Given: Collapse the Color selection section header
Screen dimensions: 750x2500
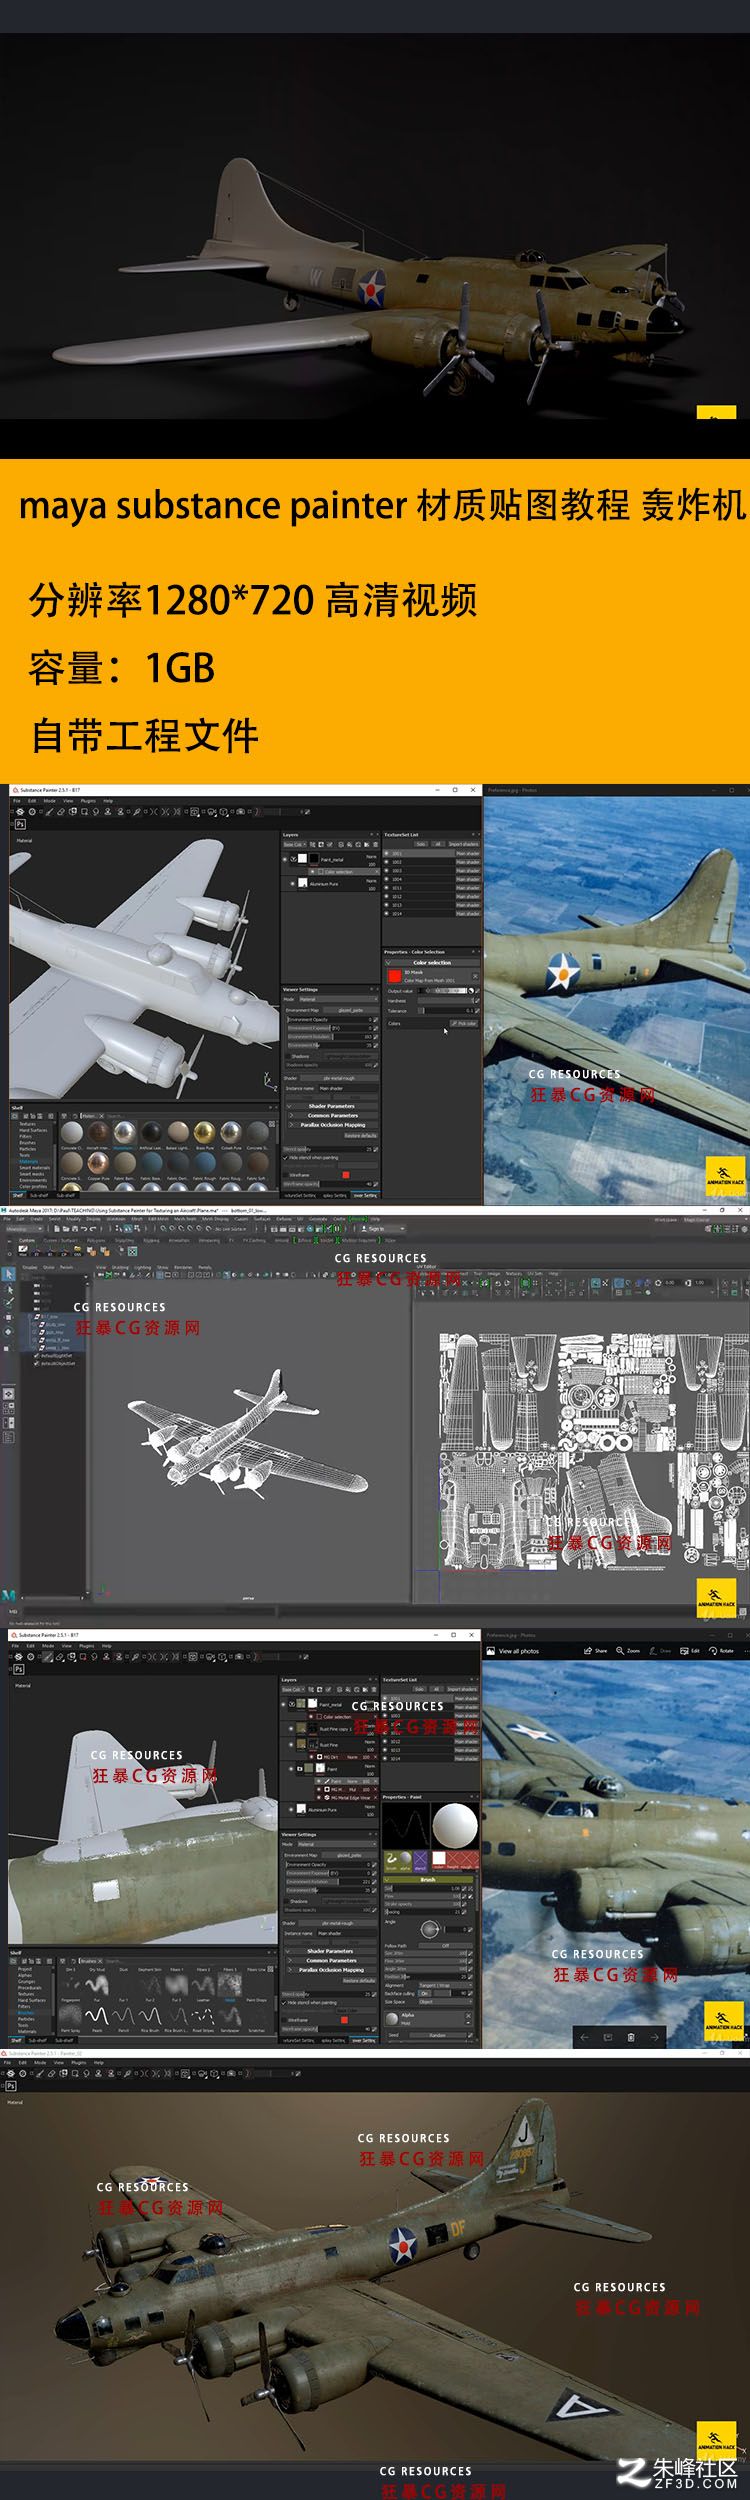Looking at the screenshot, I should click(432, 963).
